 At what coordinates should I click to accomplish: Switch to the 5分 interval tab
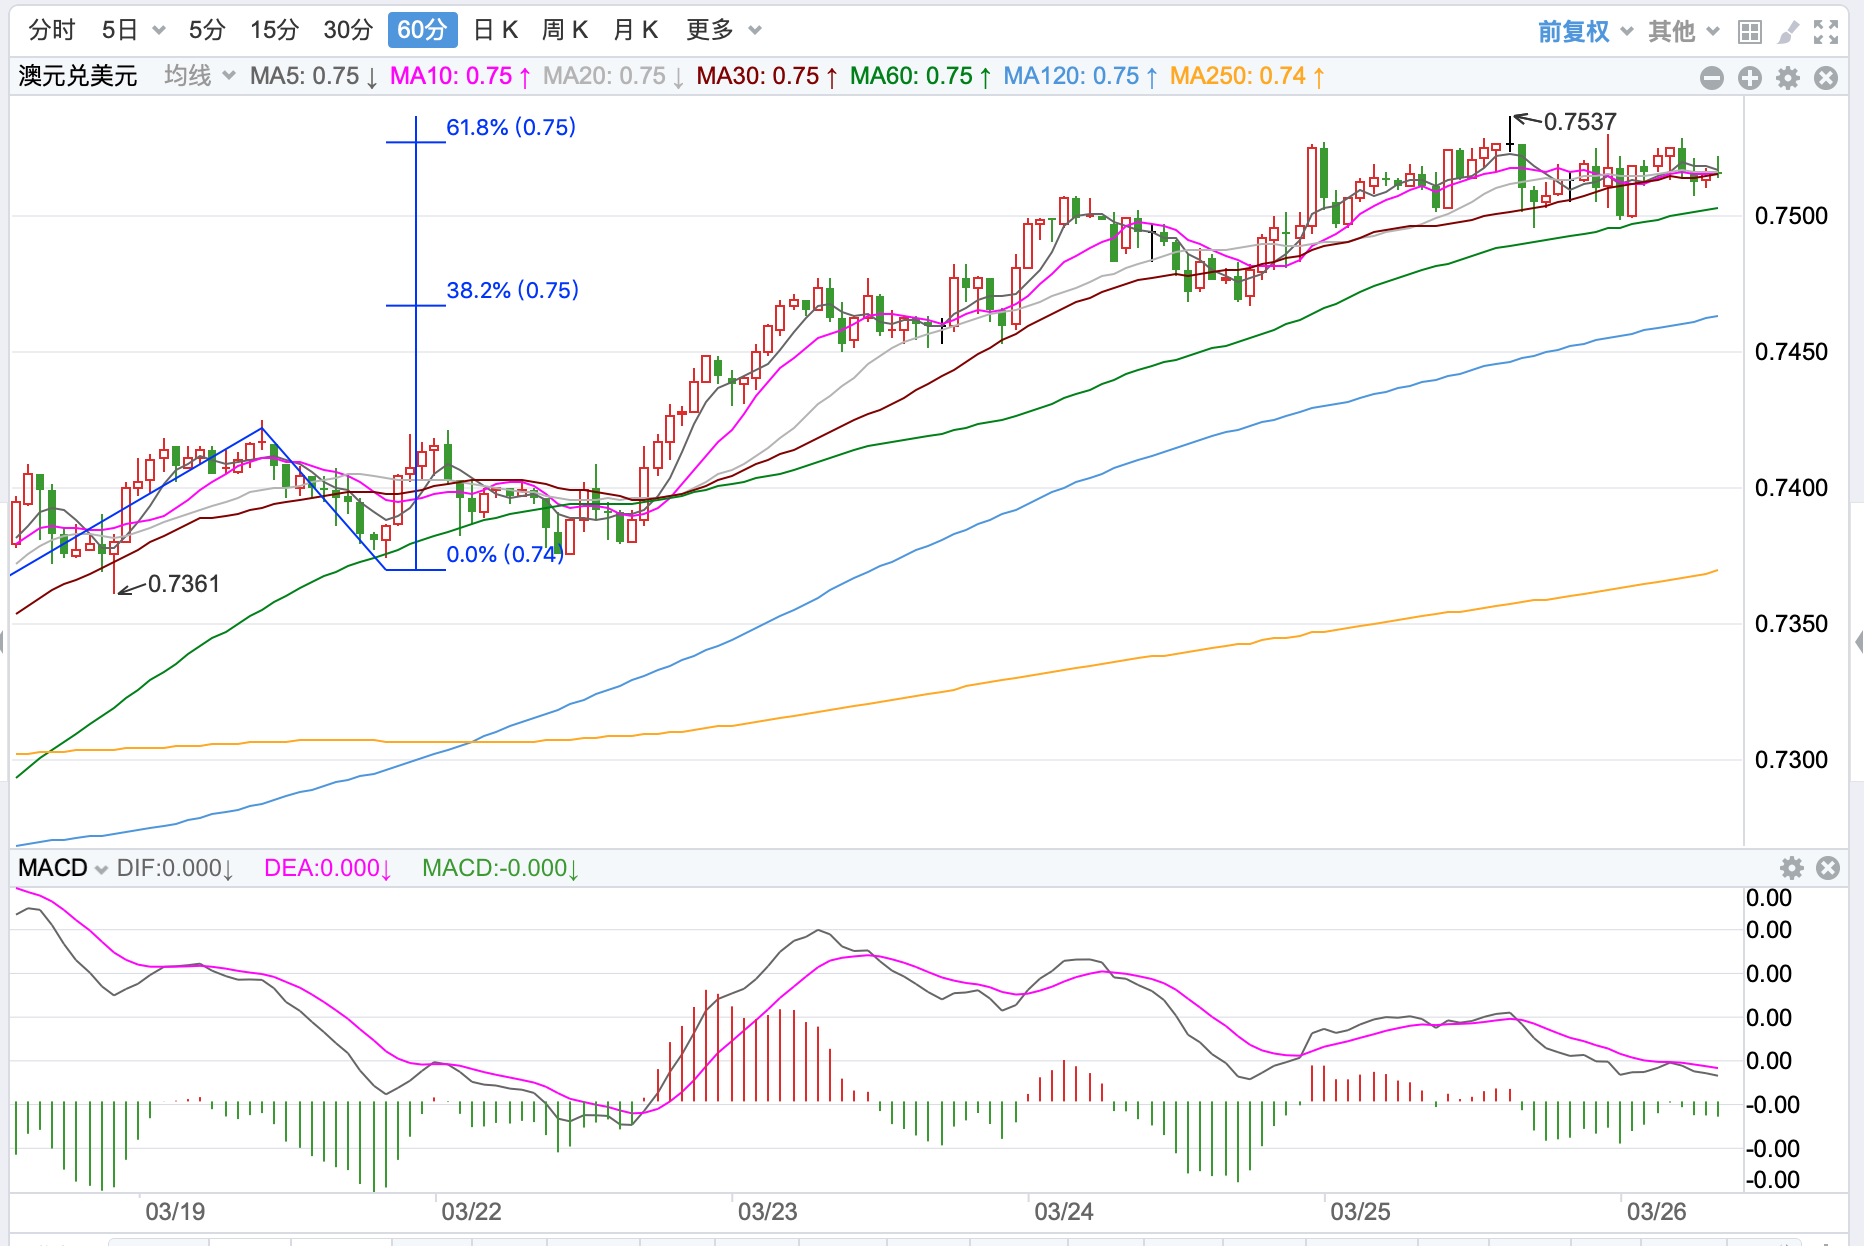pyautogui.click(x=207, y=30)
